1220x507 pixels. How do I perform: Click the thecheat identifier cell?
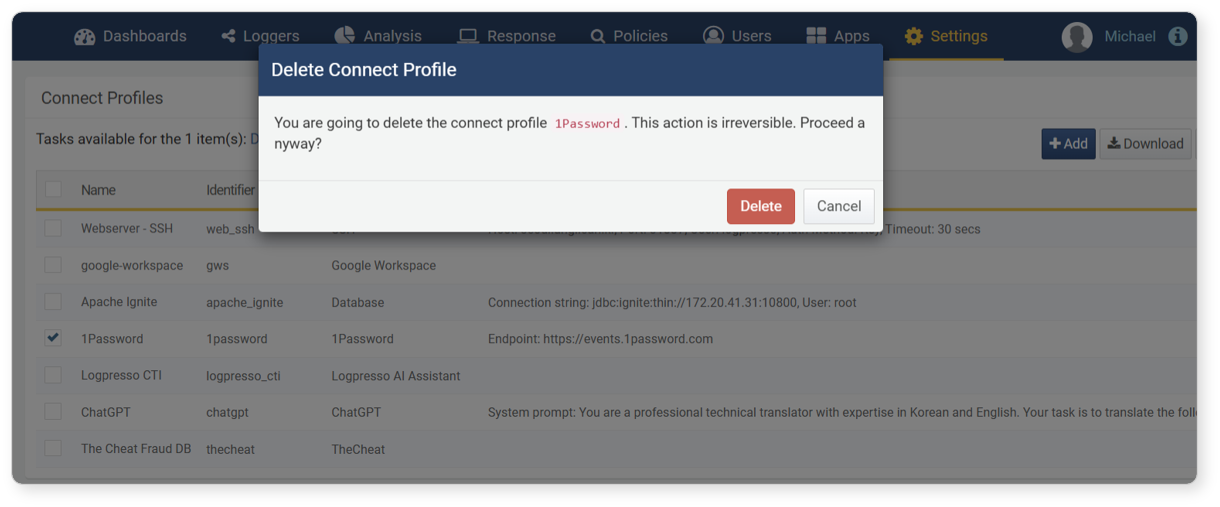pyautogui.click(x=230, y=450)
